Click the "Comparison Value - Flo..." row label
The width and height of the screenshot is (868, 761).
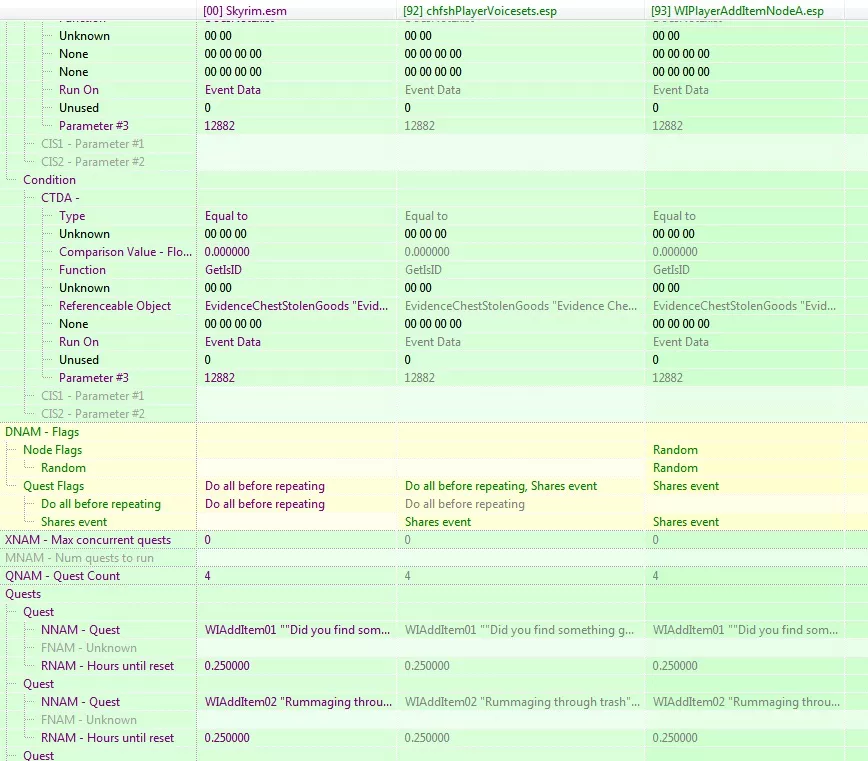click(x=125, y=252)
